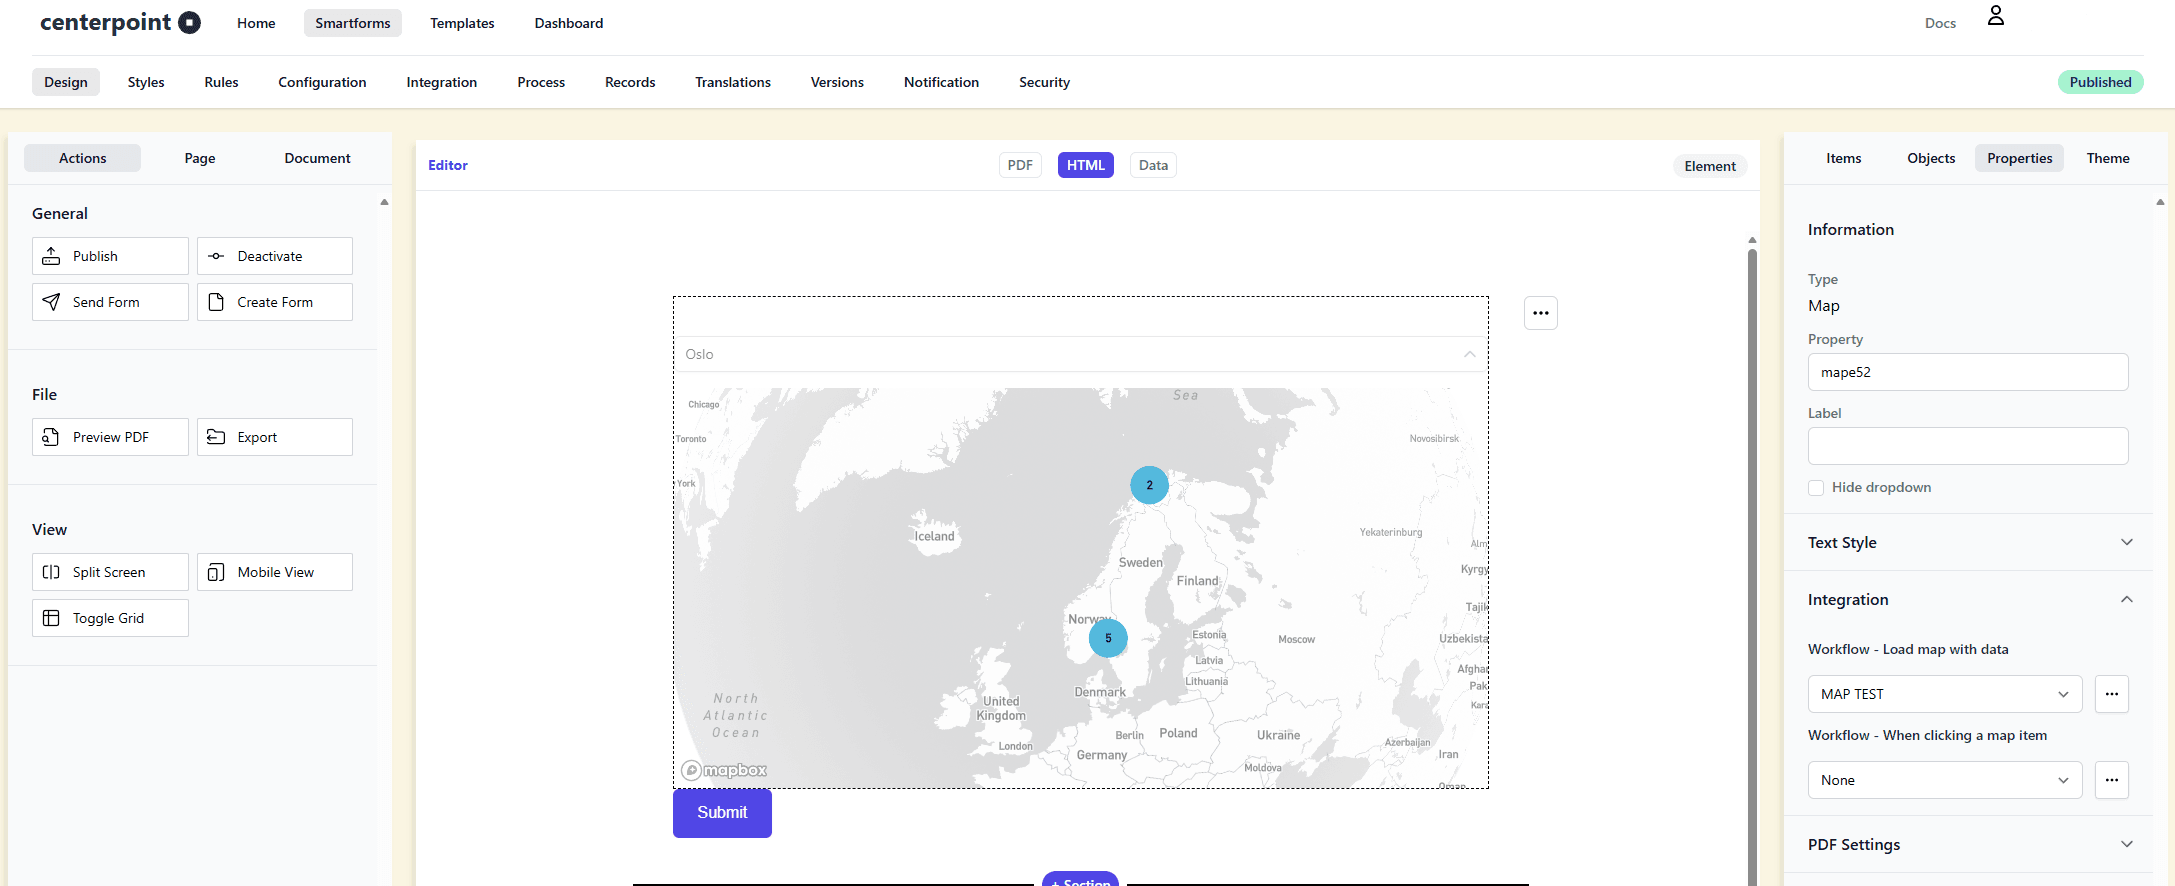Switch editor to HTML view
The height and width of the screenshot is (886, 2175).
click(1085, 165)
